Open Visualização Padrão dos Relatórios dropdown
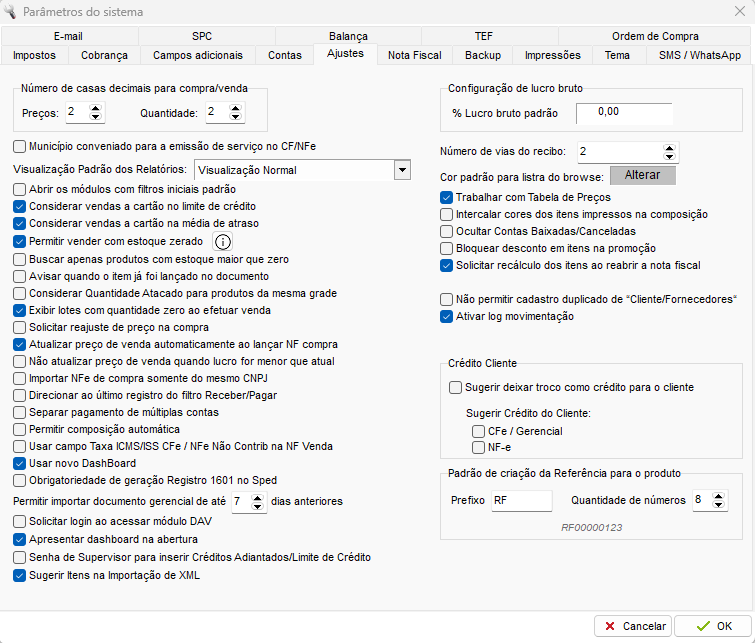755x643 pixels. click(402, 170)
